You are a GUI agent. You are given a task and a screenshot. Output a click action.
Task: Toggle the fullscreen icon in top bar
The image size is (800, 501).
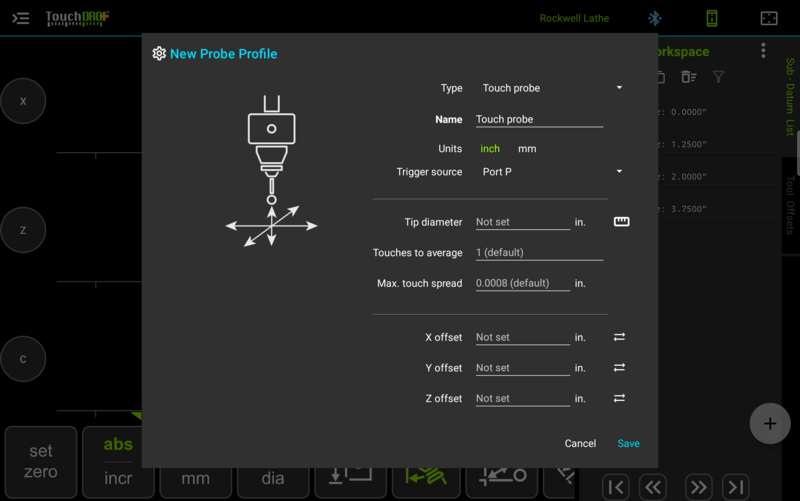click(x=769, y=18)
